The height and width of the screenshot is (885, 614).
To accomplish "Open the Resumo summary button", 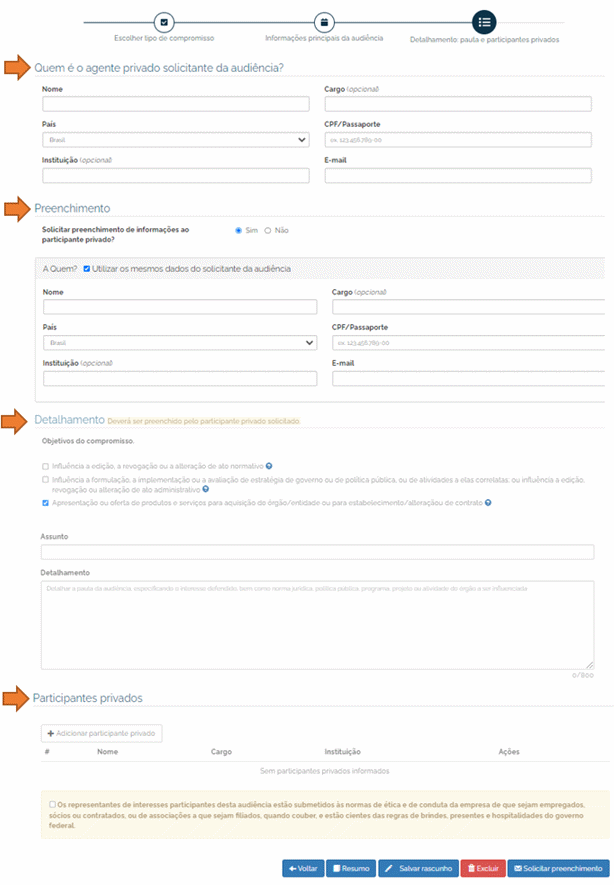I will 351,869.
